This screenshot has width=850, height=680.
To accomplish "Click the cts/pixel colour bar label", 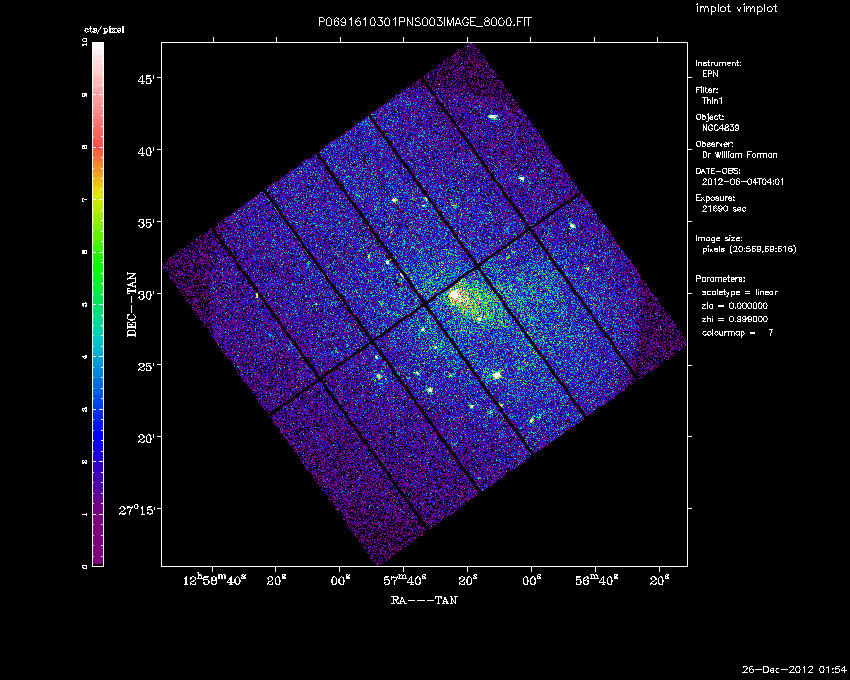I will (104, 30).
